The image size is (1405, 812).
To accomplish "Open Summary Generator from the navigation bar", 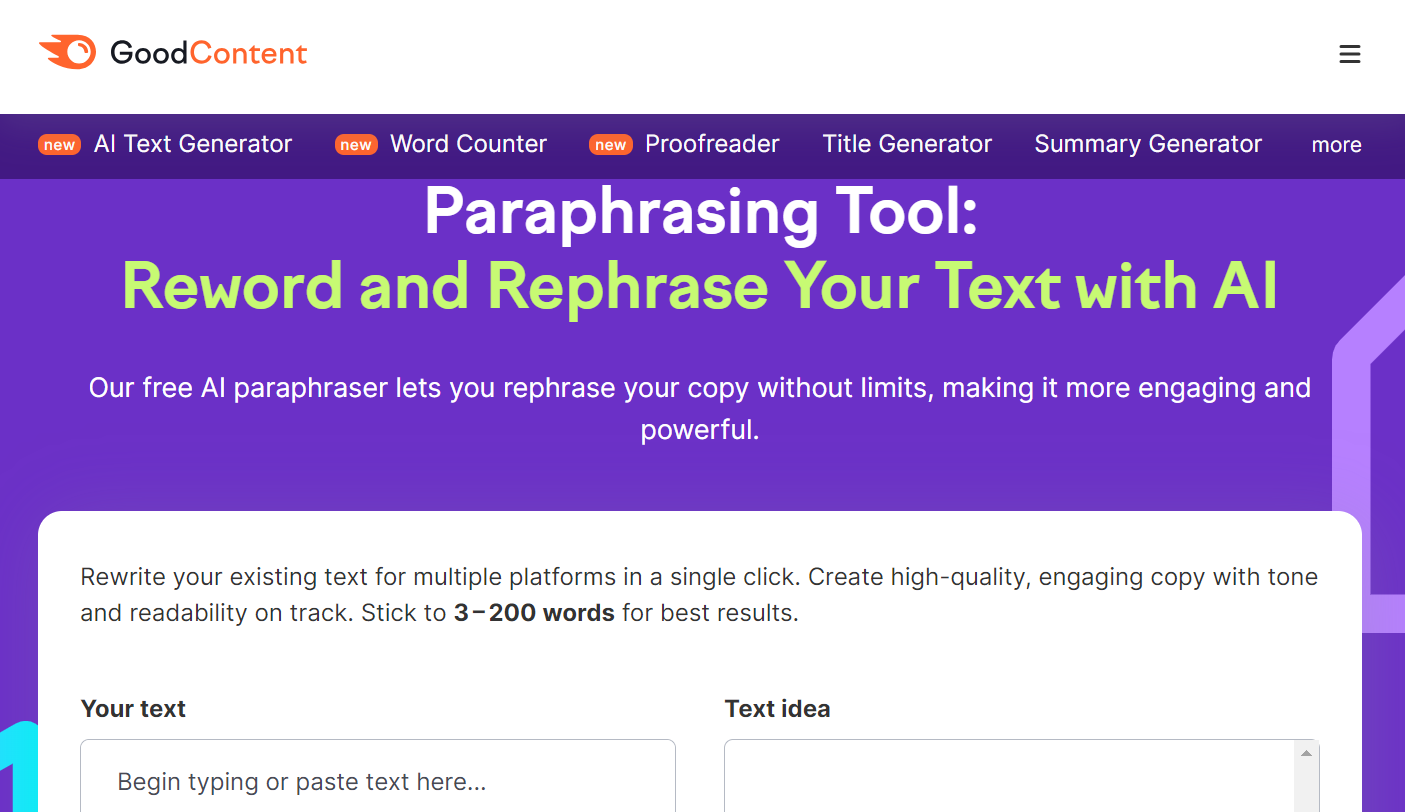I will coord(1148,144).
